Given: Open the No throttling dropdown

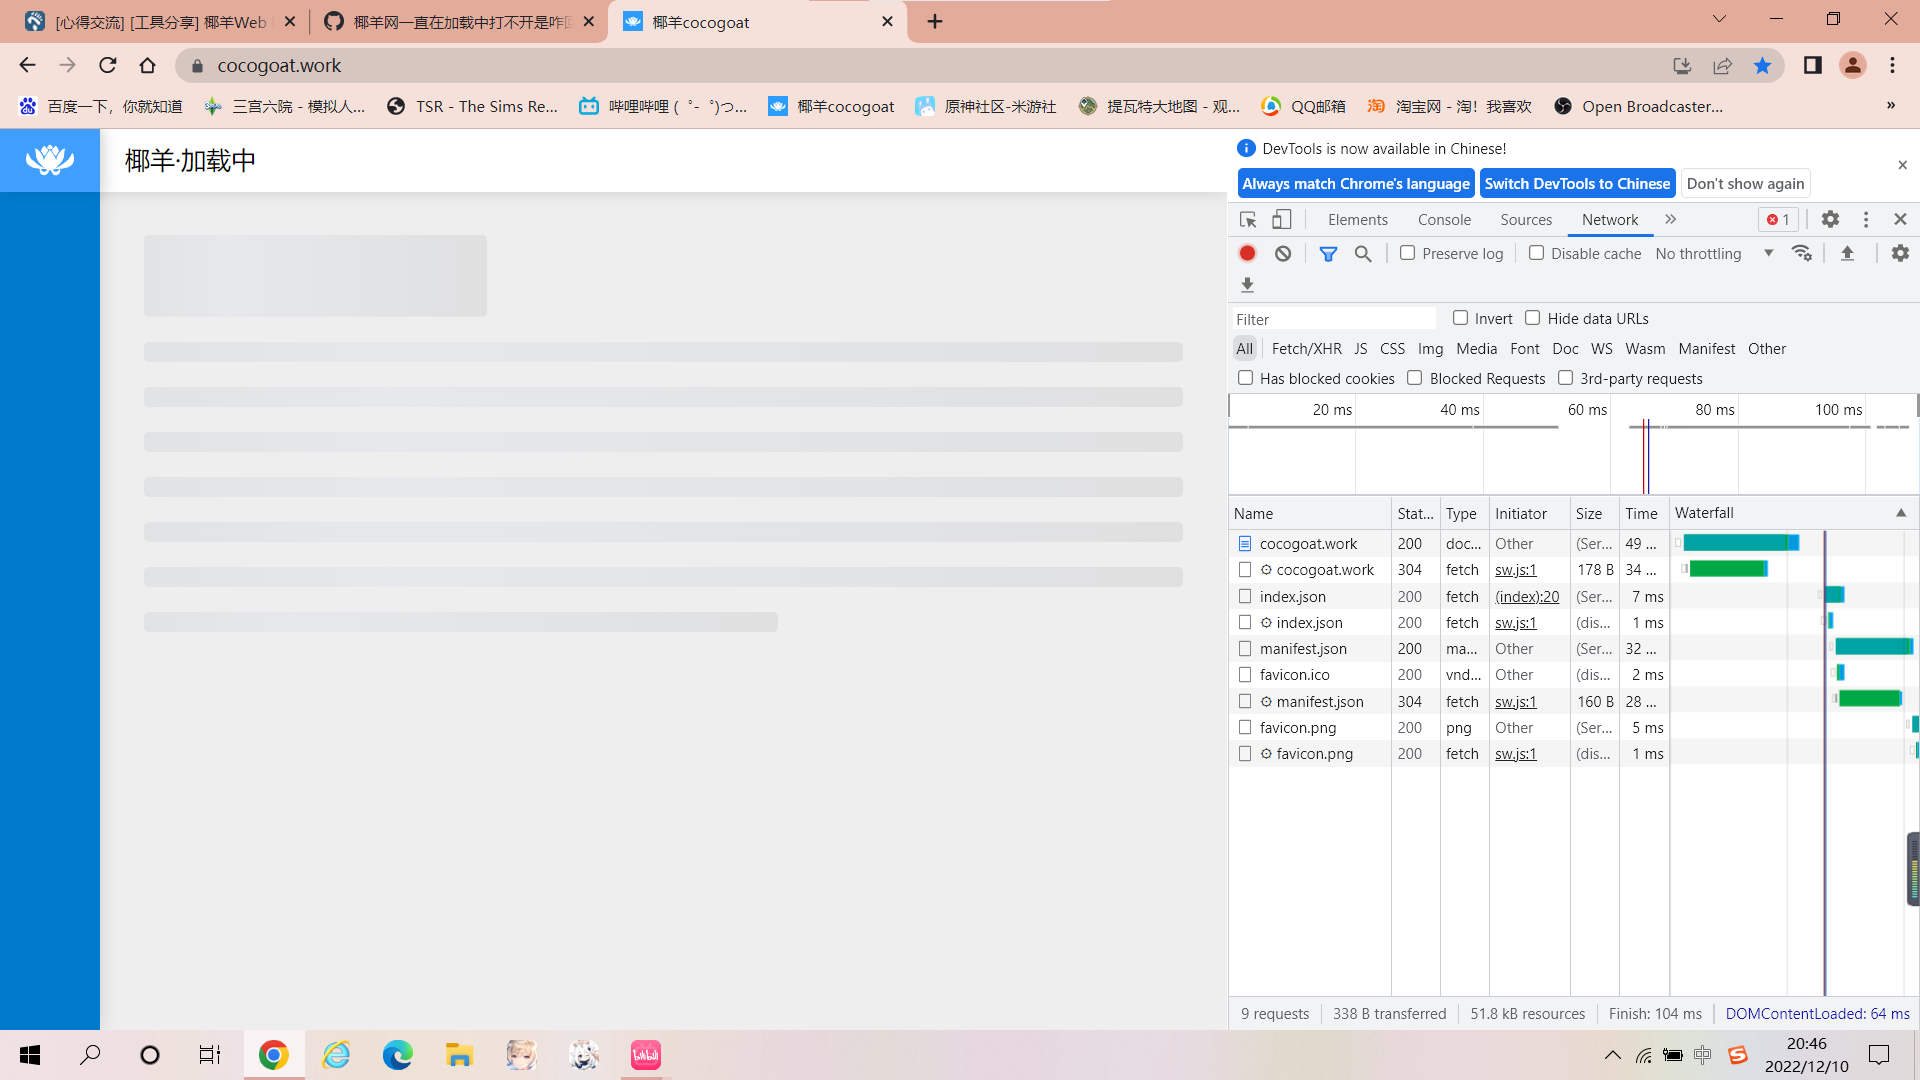Looking at the screenshot, I should (1712, 253).
